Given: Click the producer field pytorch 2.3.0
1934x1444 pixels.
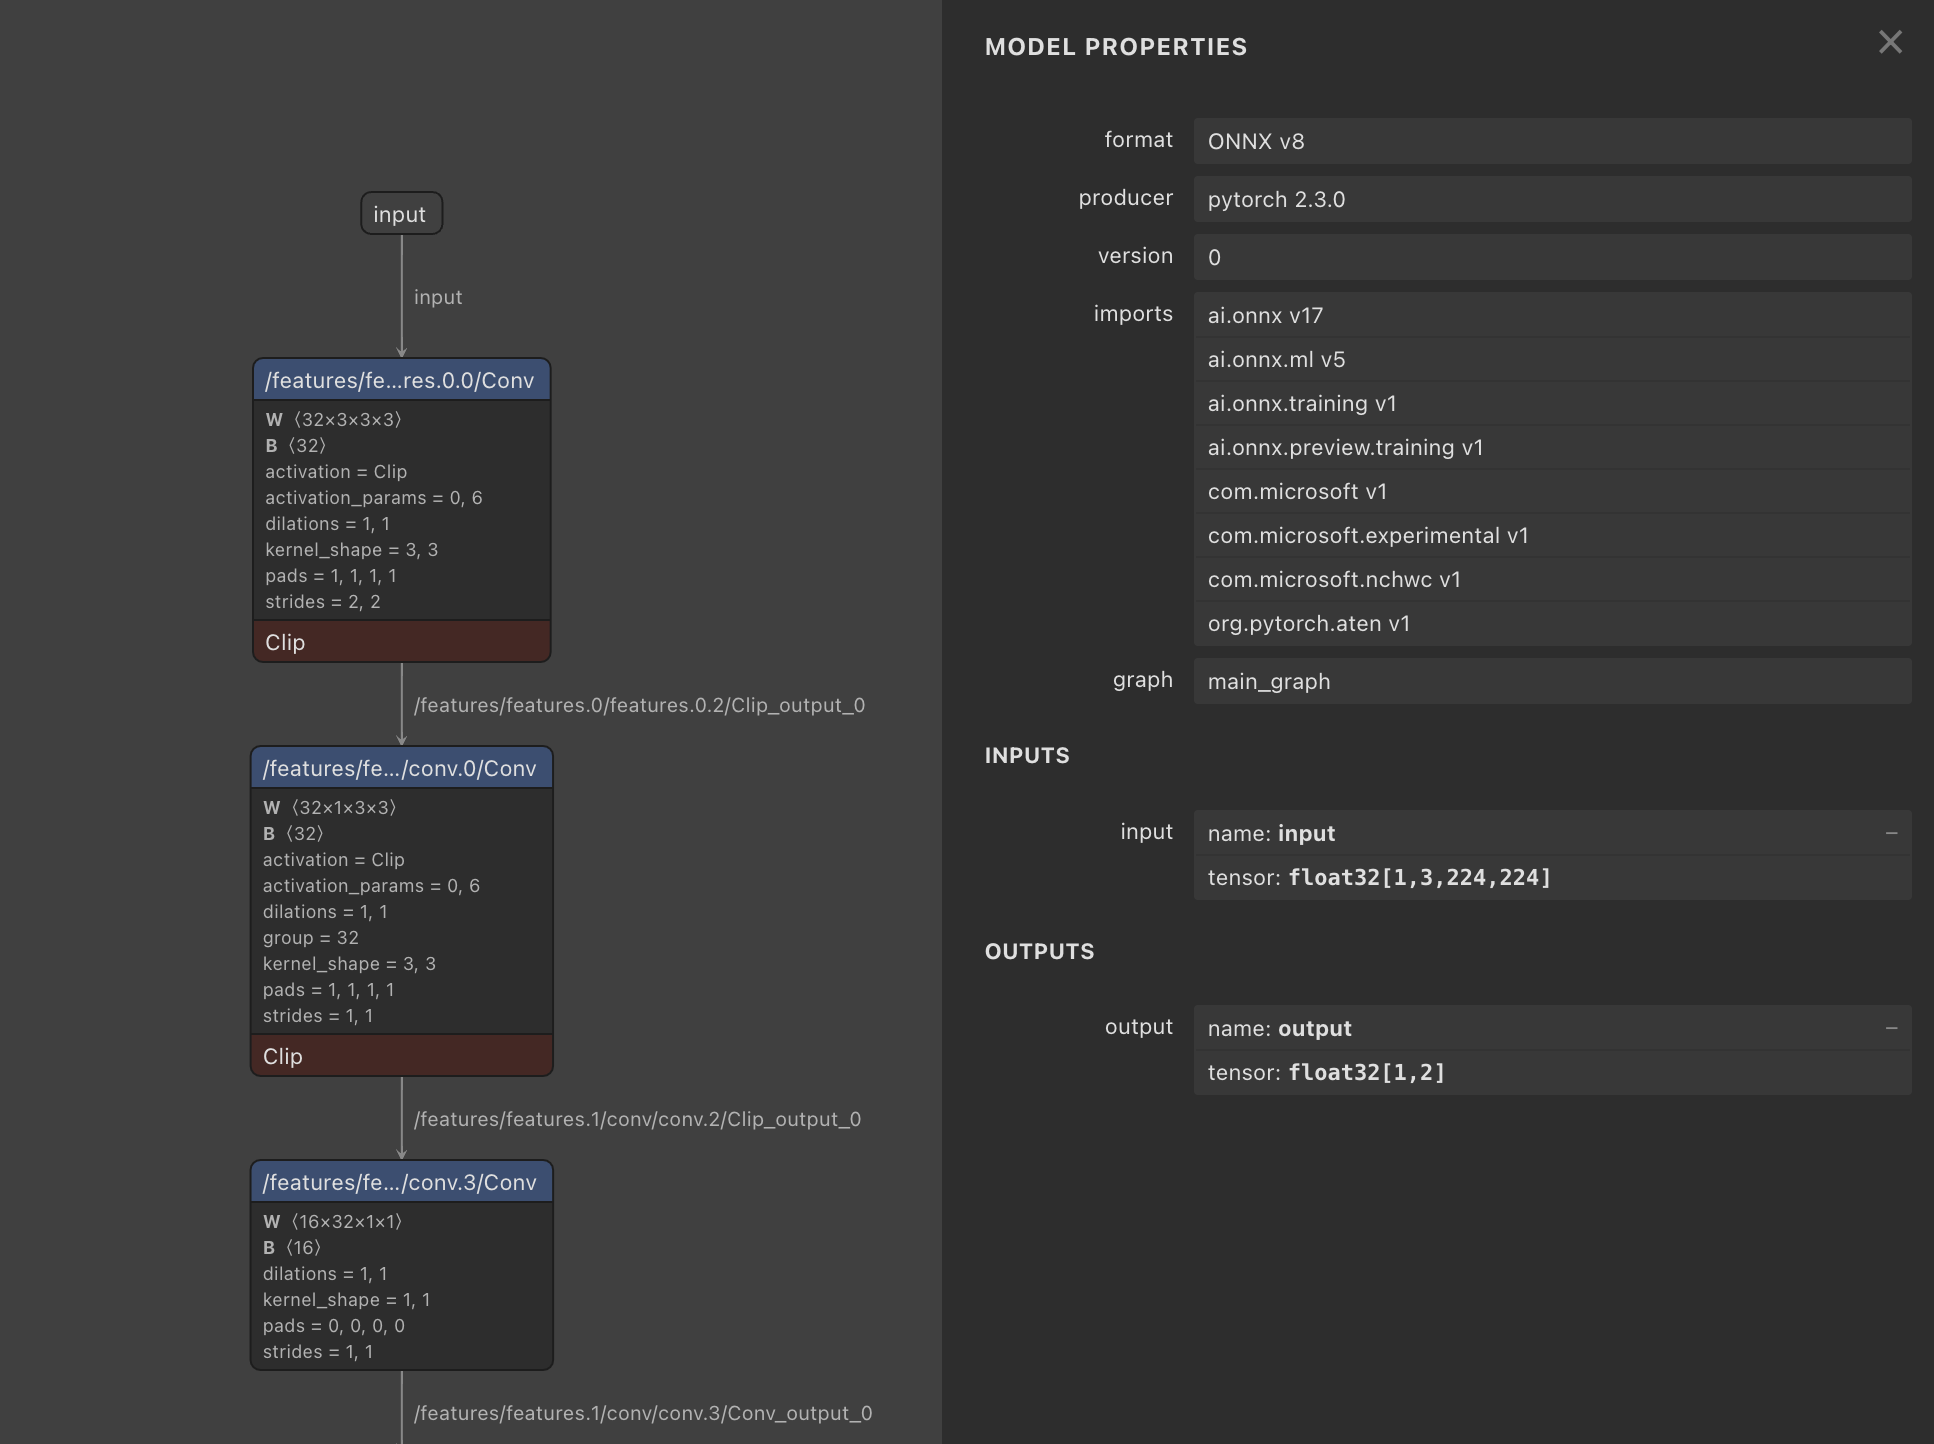Looking at the screenshot, I should point(1552,199).
